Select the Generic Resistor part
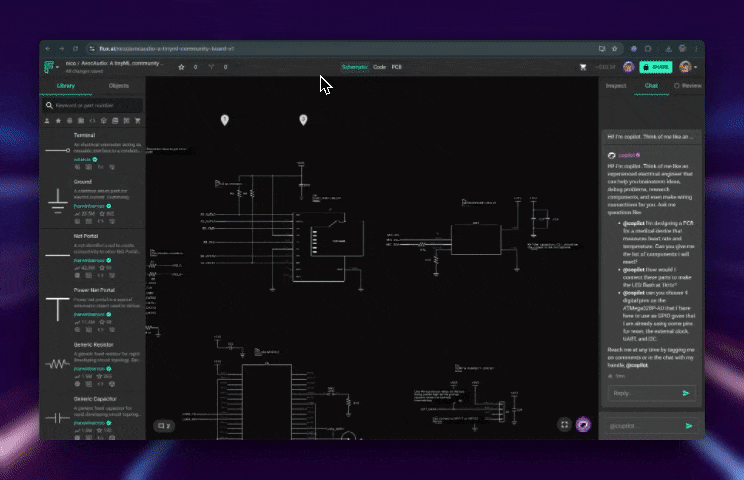The height and width of the screenshot is (480, 744). 93,364
